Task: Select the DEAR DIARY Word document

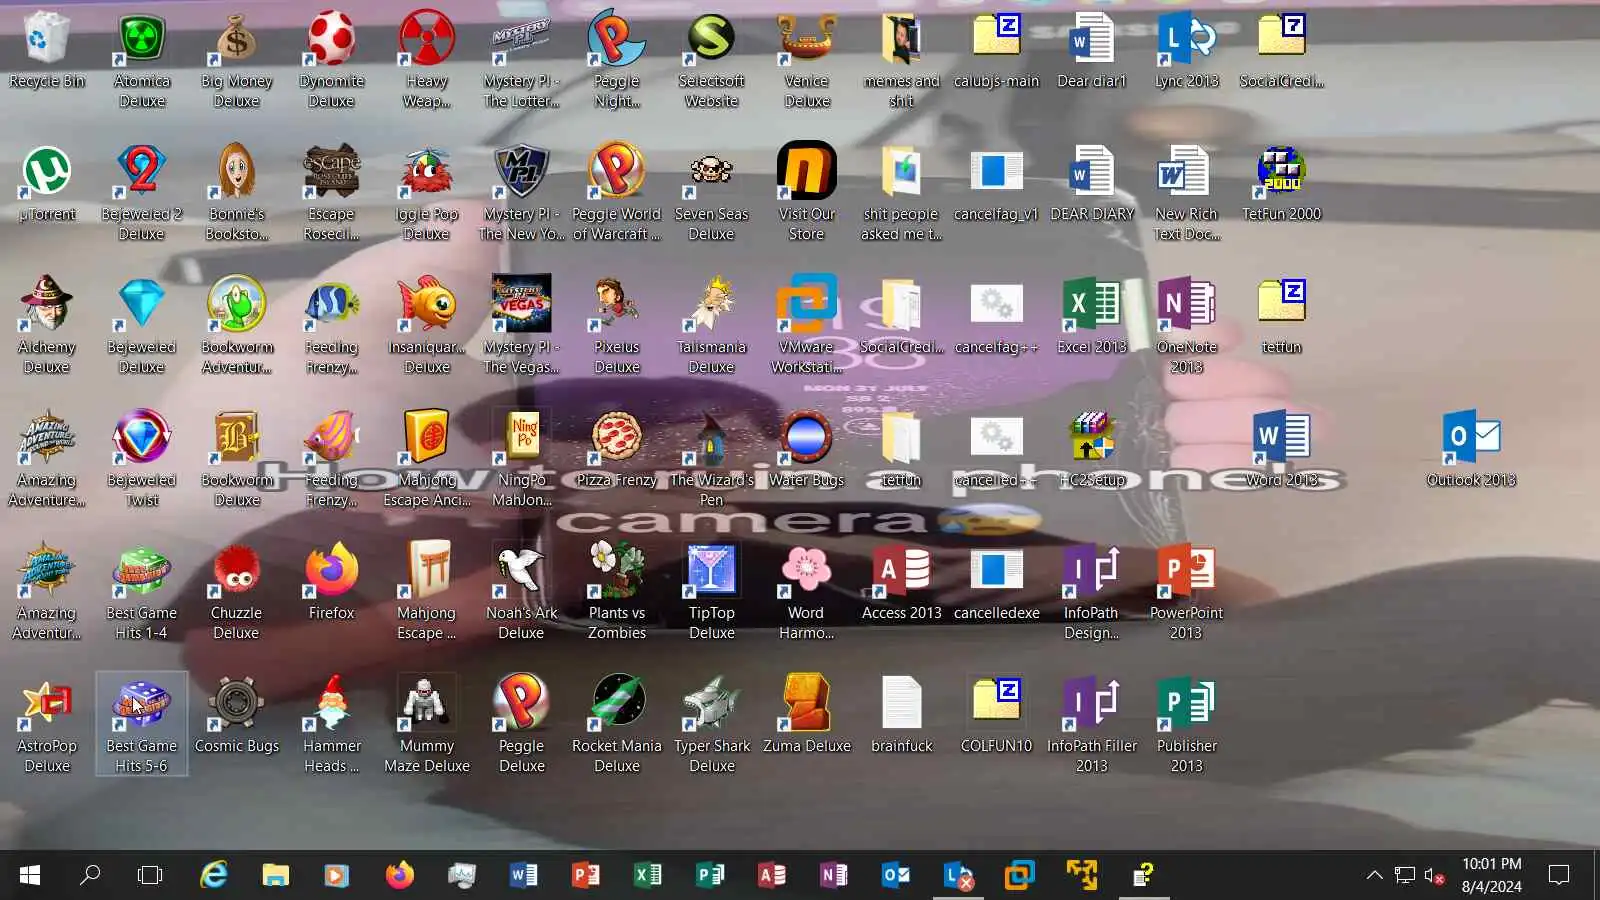Action: [x=1092, y=183]
